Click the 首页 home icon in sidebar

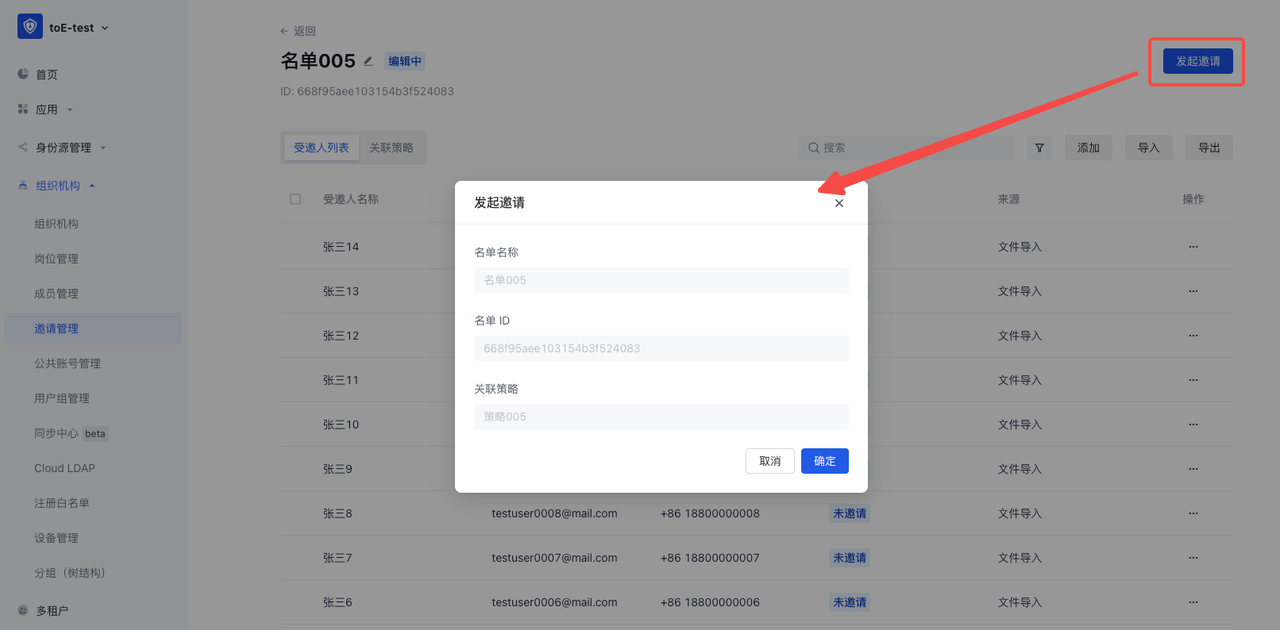[23, 74]
